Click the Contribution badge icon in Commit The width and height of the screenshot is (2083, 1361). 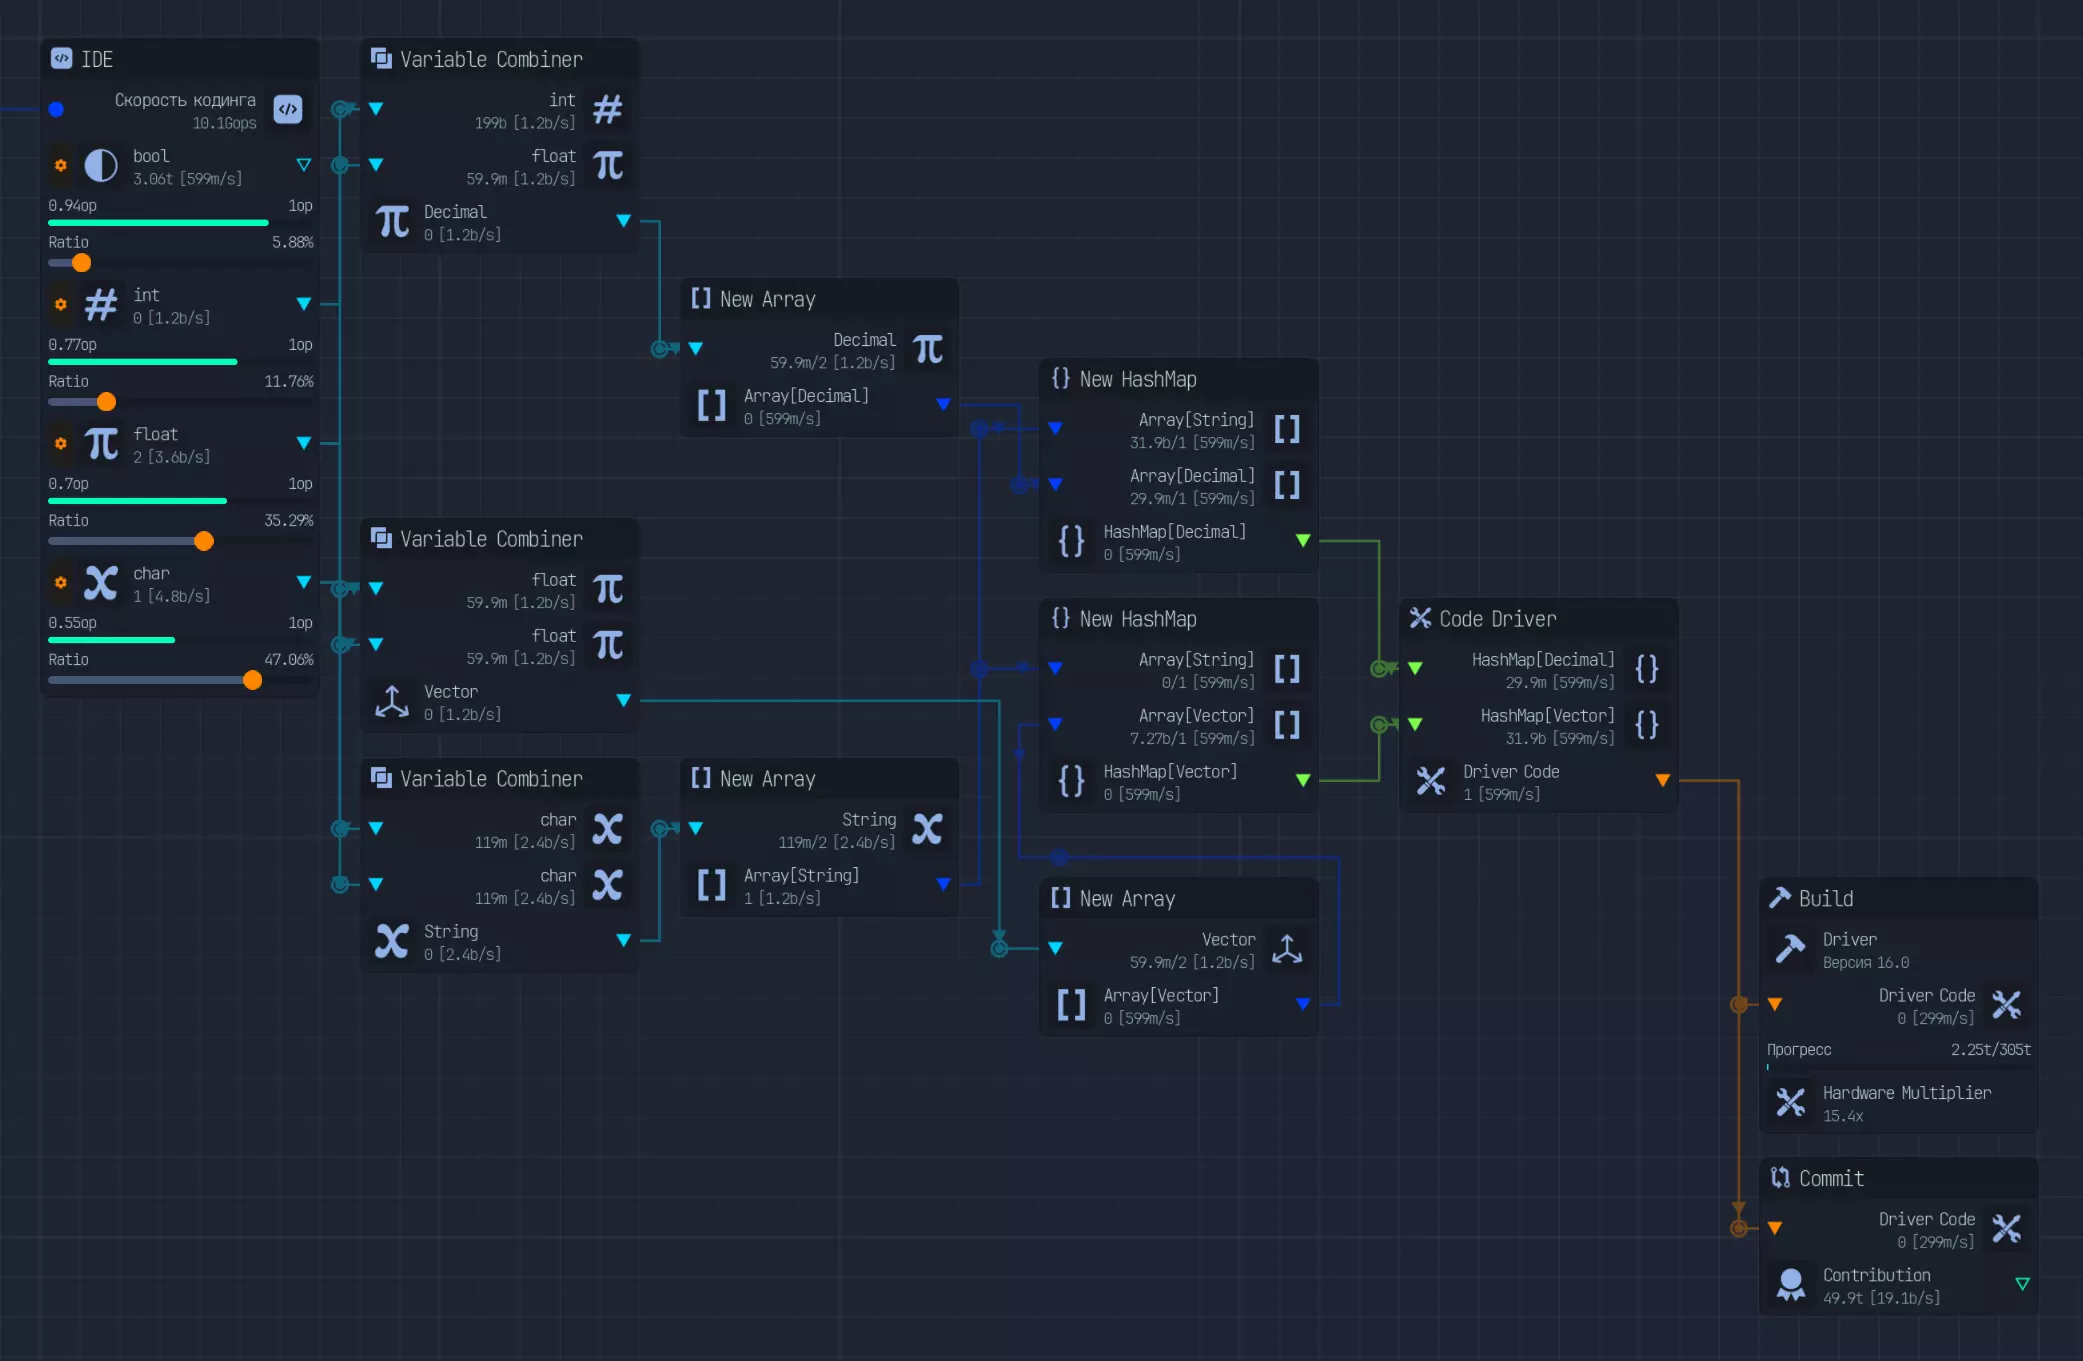(1790, 1285)
